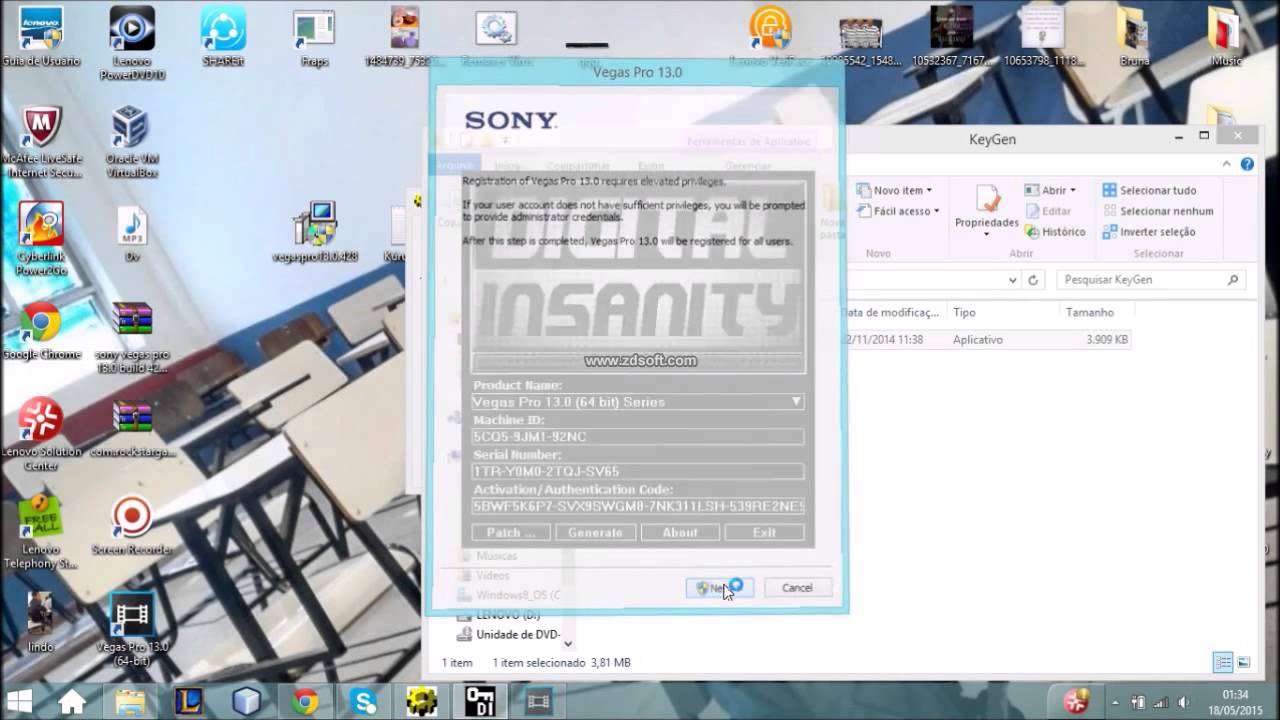Click the Machine ID field in keygen
This screenshot has height=720, width=1280.
pos(638,437)
